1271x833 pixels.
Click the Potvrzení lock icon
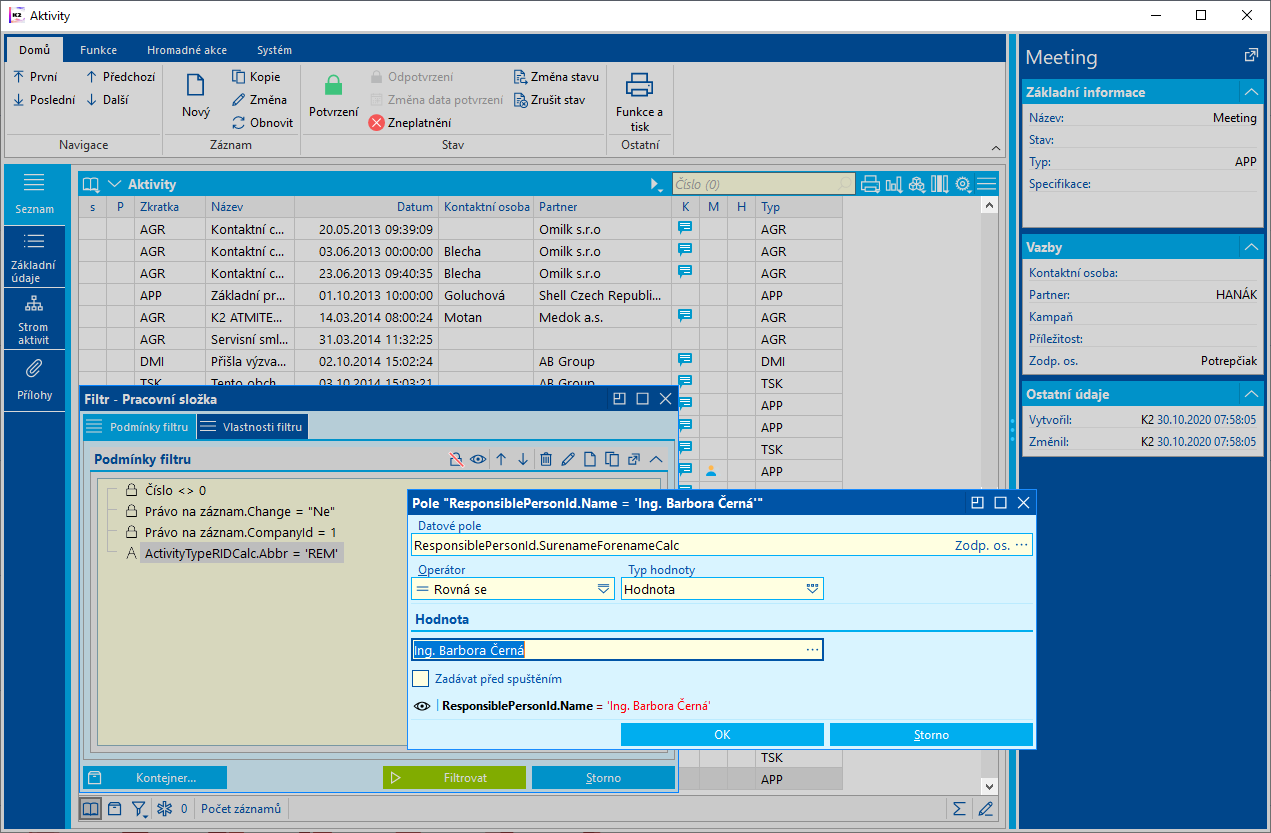point(333,86)
